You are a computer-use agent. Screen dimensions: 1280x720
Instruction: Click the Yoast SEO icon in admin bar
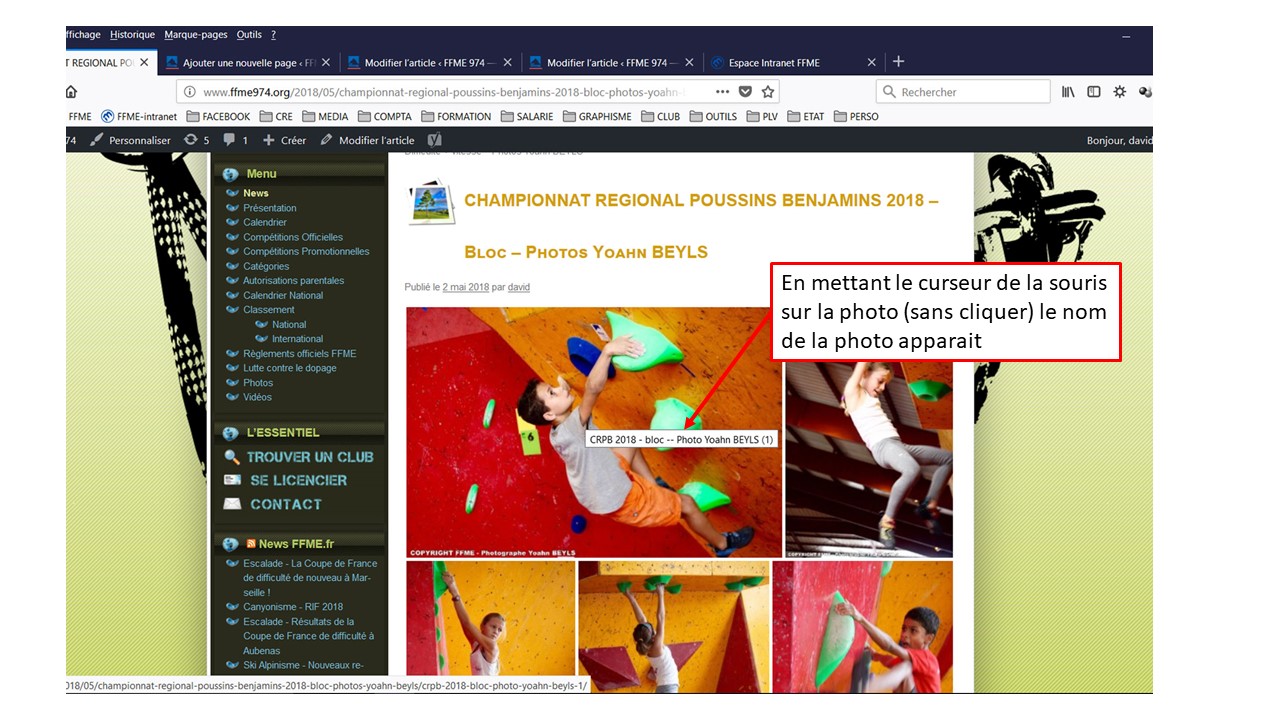434,140
